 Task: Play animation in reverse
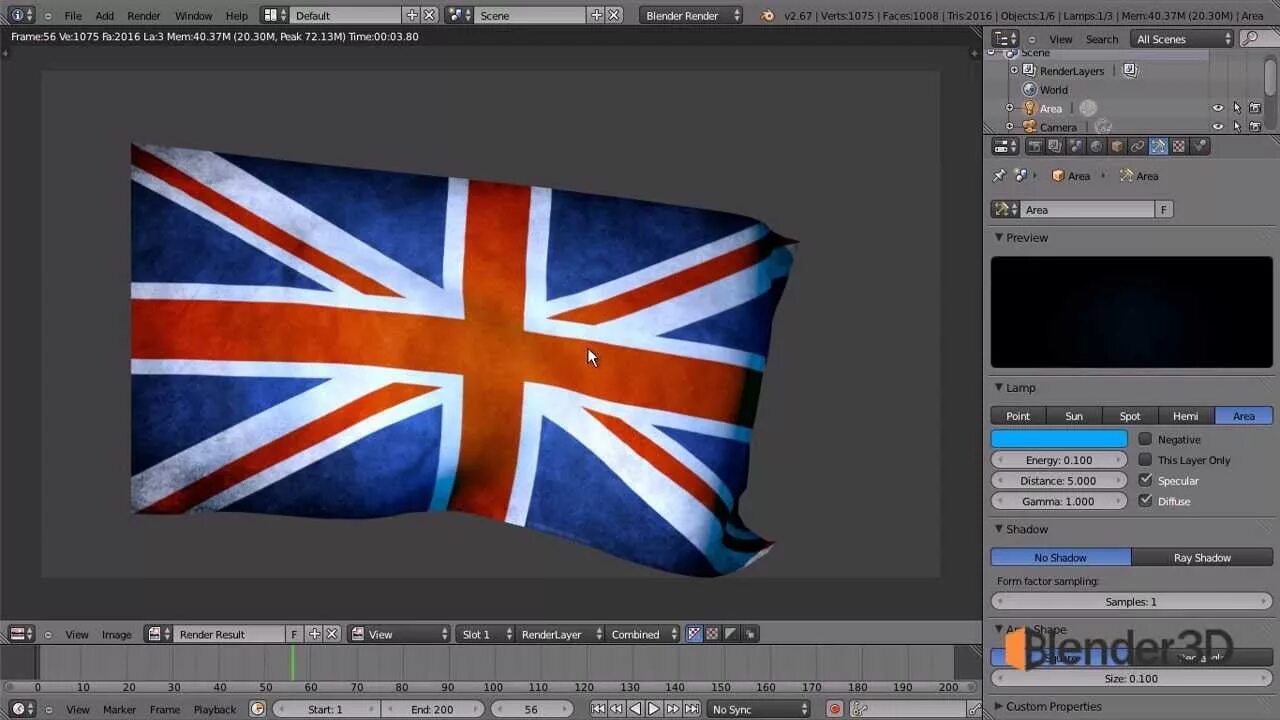point(635,709)
